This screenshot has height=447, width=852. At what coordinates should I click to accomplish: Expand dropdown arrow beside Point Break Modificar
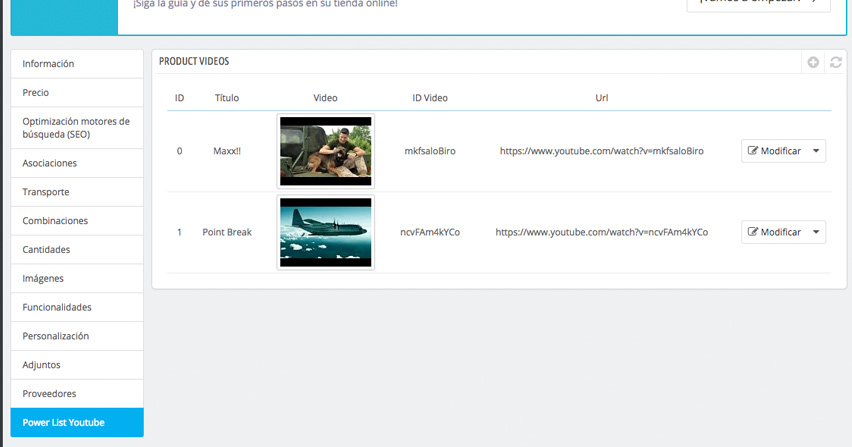816,232
